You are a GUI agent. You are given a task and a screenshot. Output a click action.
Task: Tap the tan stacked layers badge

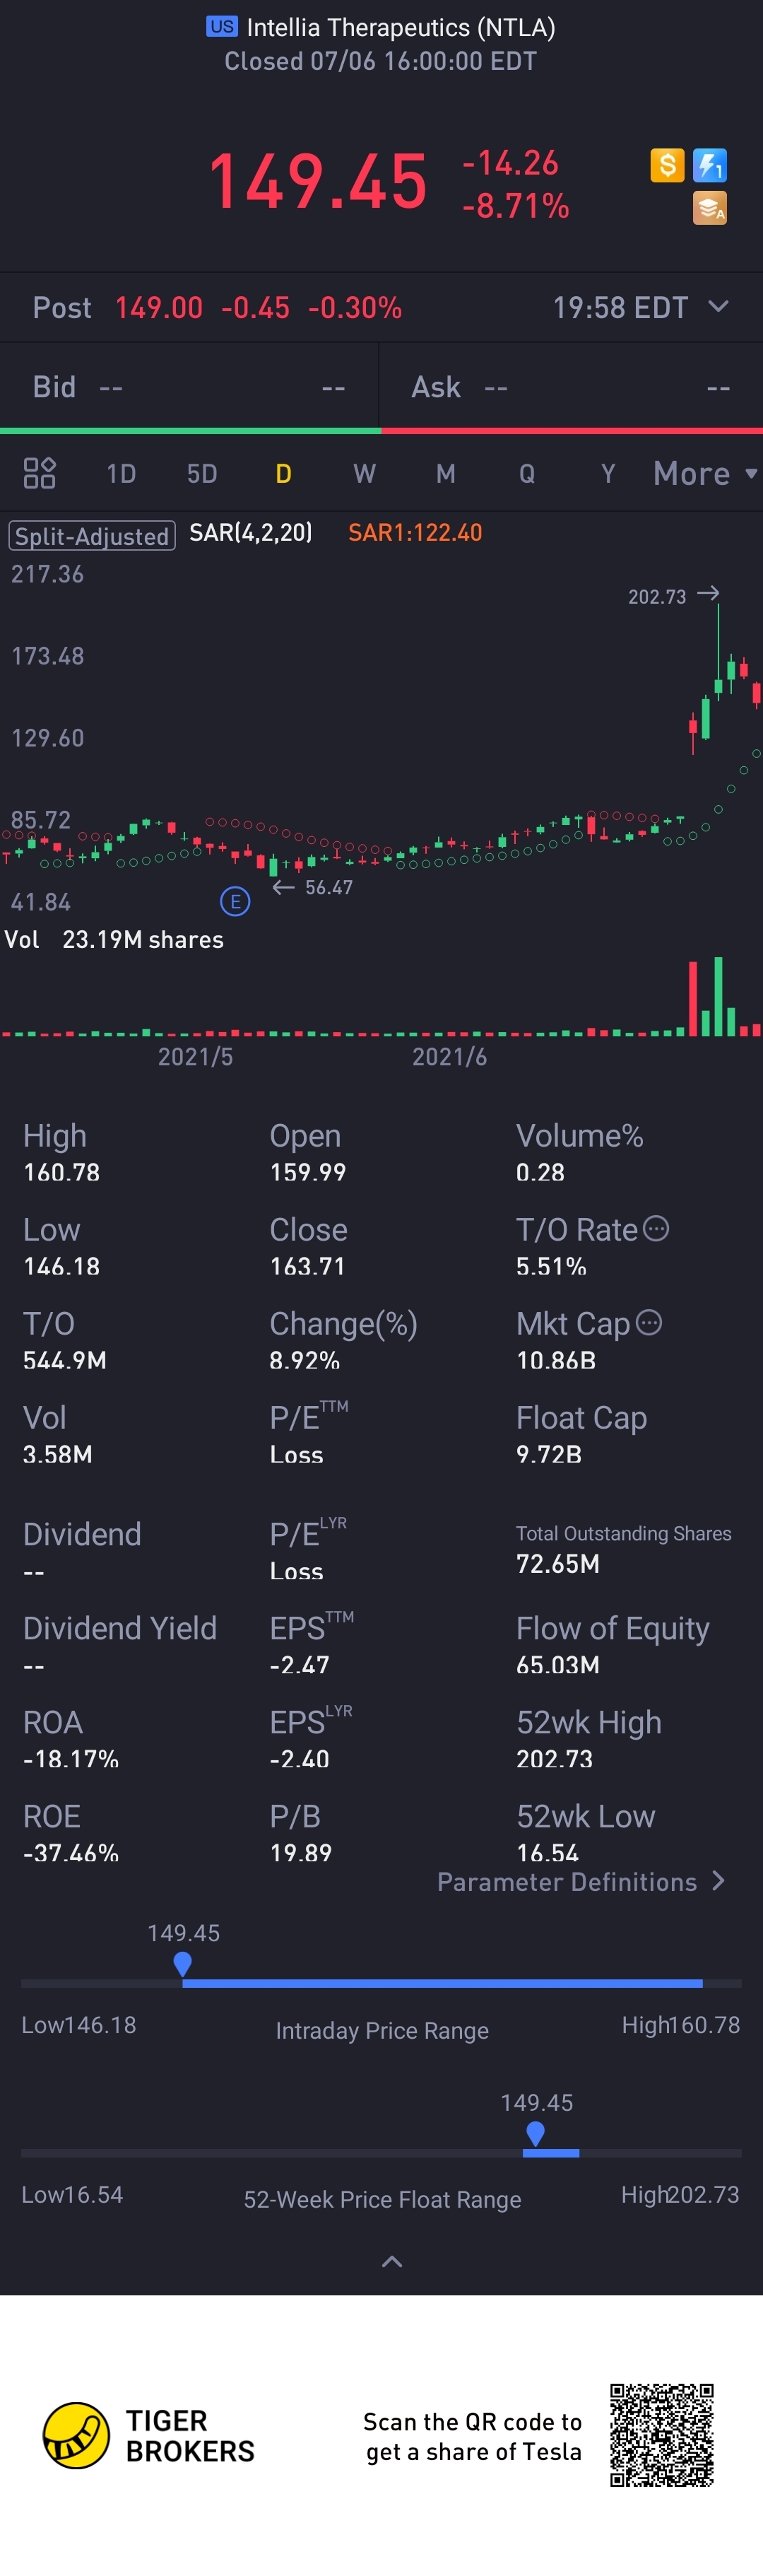click(x=709, y=208)
